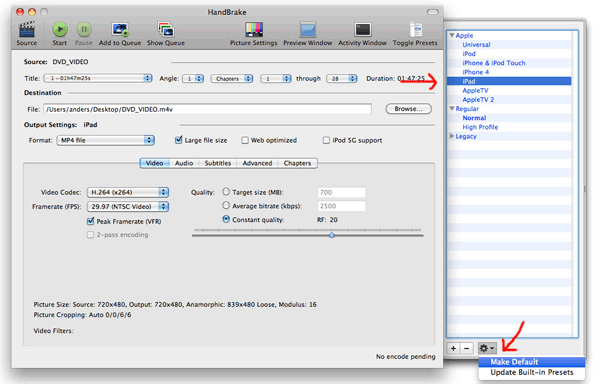Open the Angle dropdown

(x=193, y=78)
